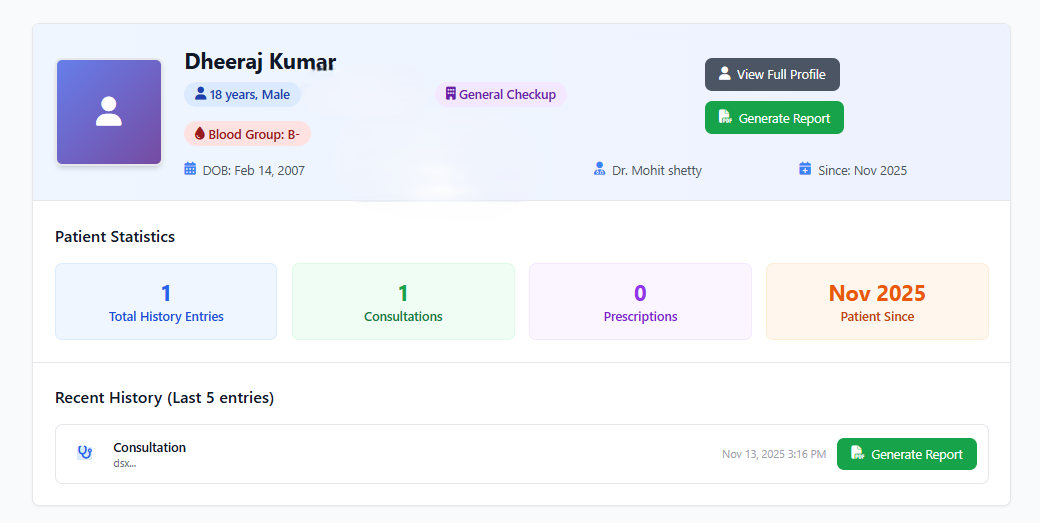The height and width of the screenshot is (523, 1040).
Task: Generate report for the Consultation history entry
Action: coord(906,454)
